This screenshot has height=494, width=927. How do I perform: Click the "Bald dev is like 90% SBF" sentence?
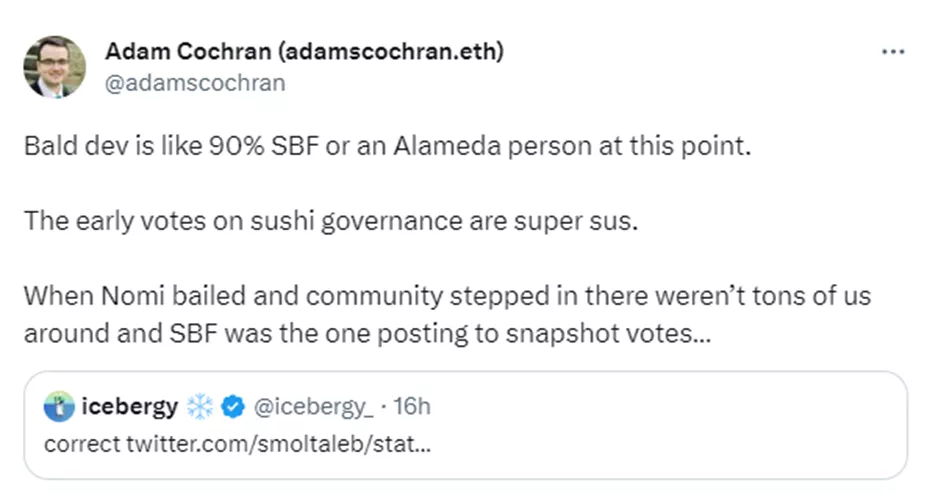point(386,145)
